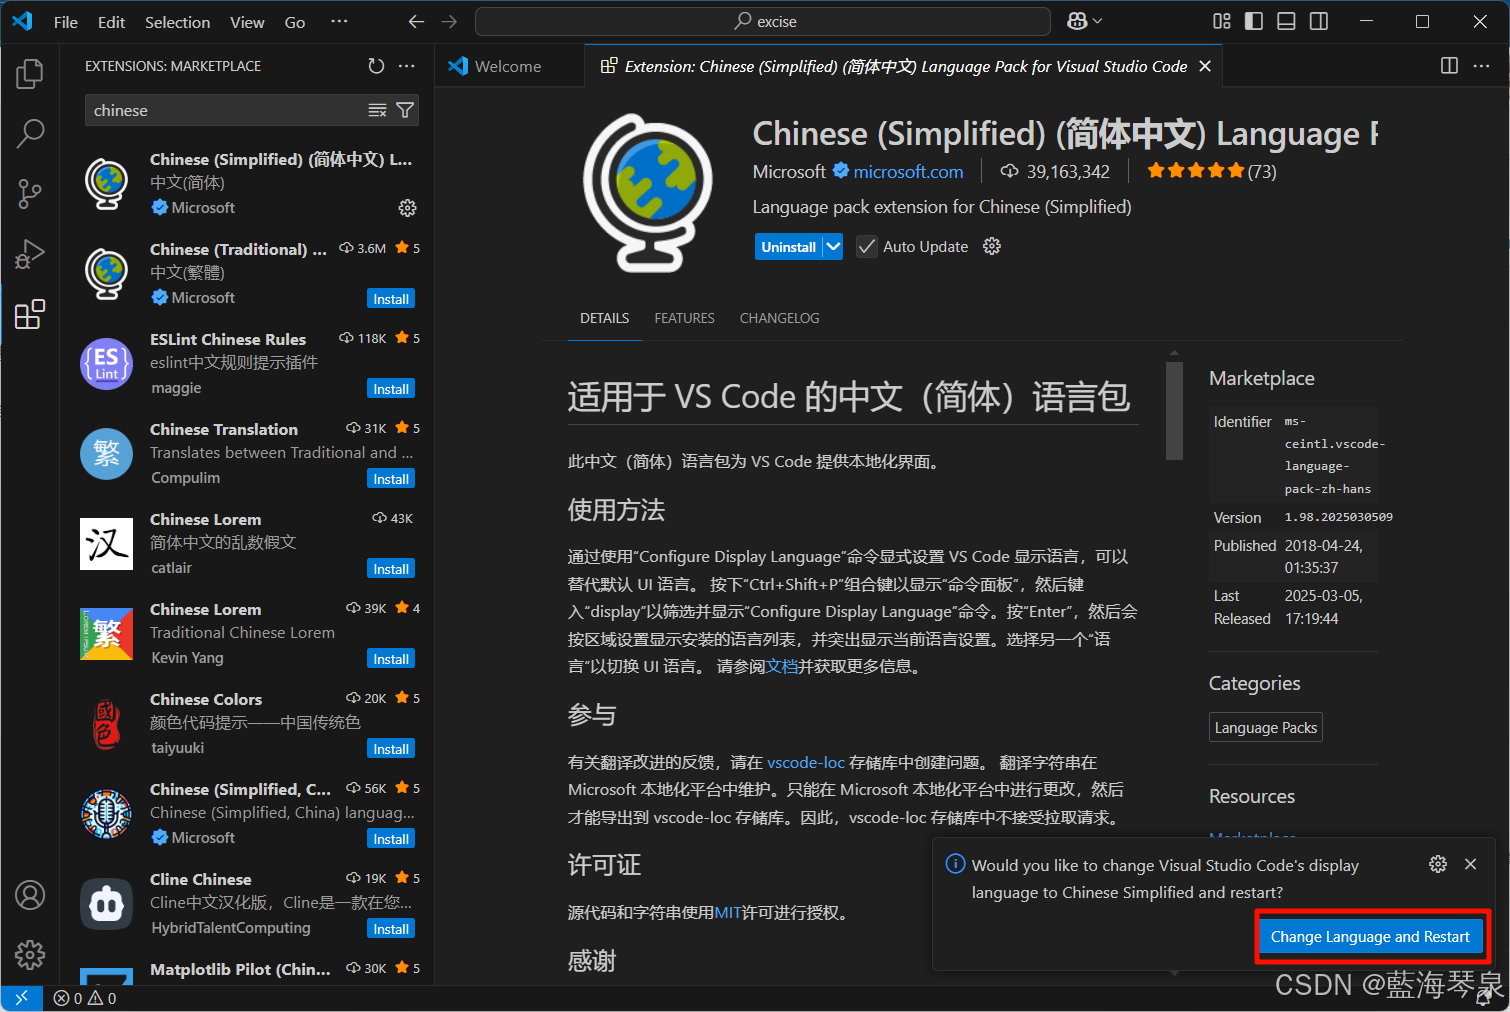Viewport: 1510px width, 1012px height.
Task: Install Chinese Lorem by Kevin Yang
Action: [x=391, y=659]
